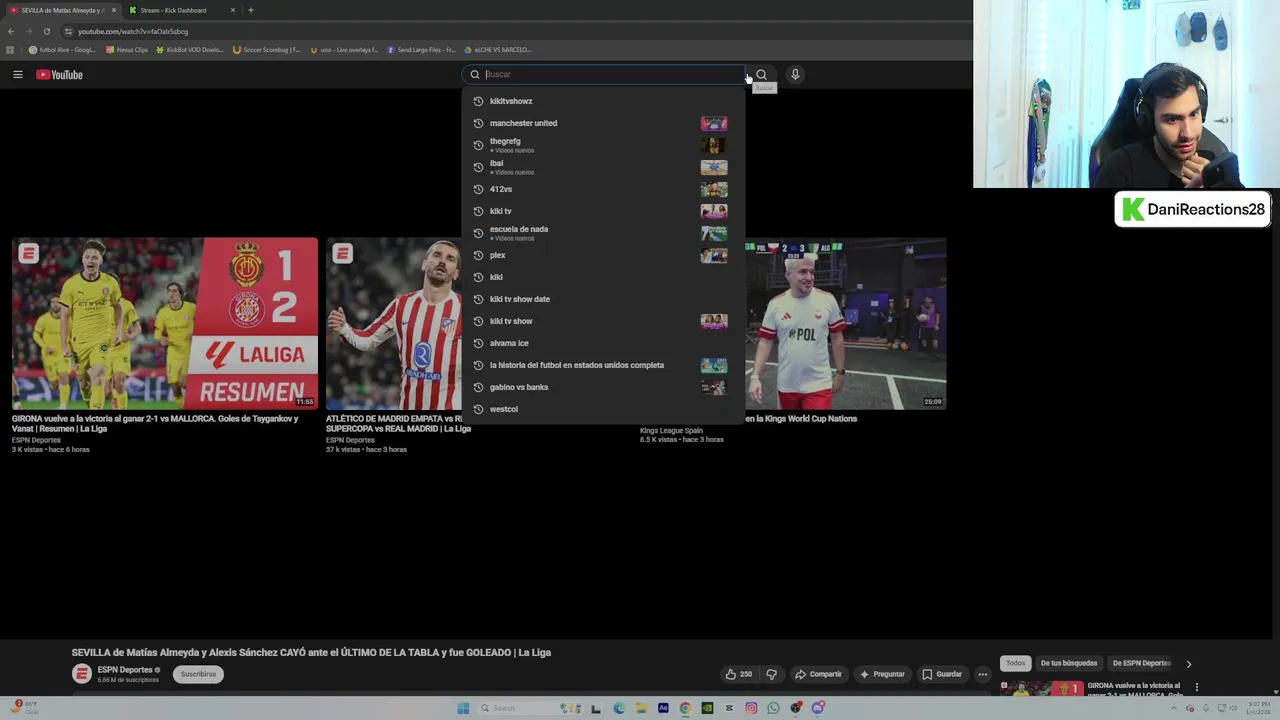Open 'GIRONA vuelve a la victoria' video title

coord(155,424)
